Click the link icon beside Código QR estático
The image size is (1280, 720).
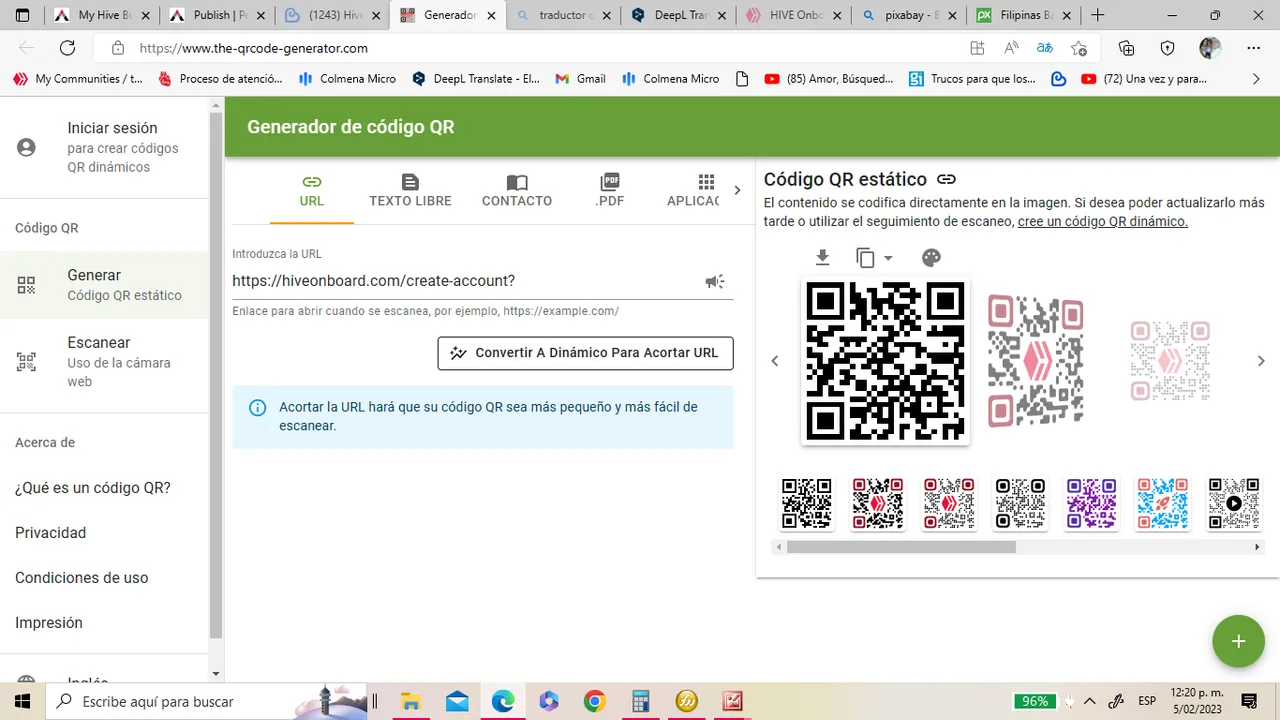tap(946, 179)
